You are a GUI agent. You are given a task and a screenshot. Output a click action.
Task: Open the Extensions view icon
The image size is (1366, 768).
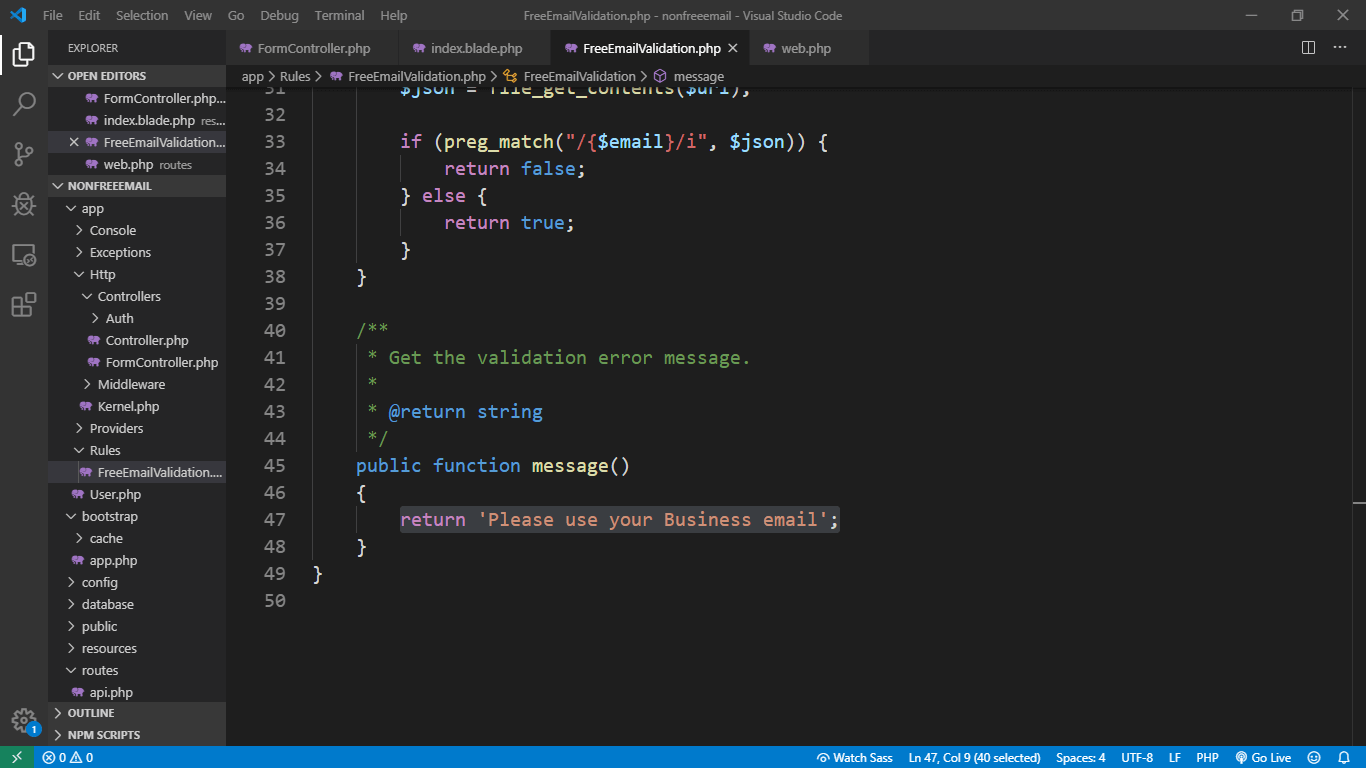point(24,305)
